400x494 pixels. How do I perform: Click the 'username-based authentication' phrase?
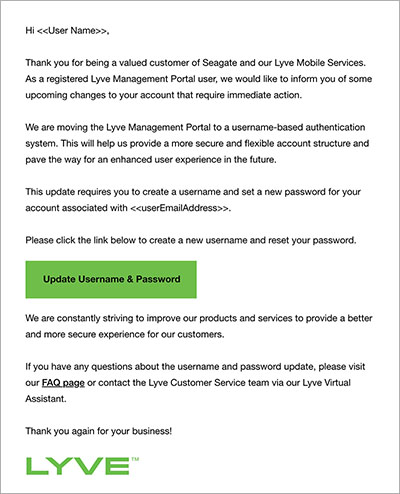click(x=298, y=127)
